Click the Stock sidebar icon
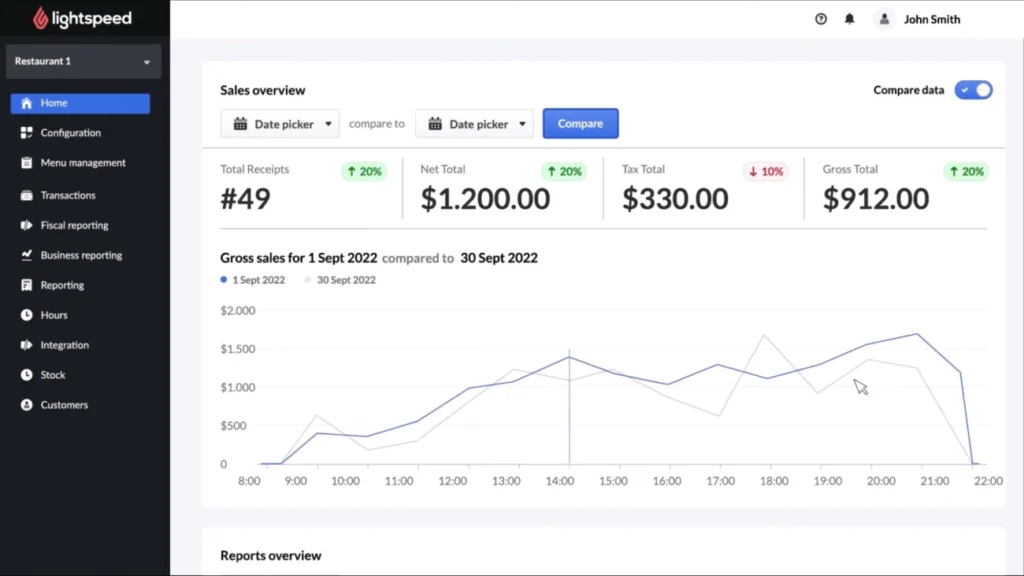 pyautogui.click(x=27, y=375)
